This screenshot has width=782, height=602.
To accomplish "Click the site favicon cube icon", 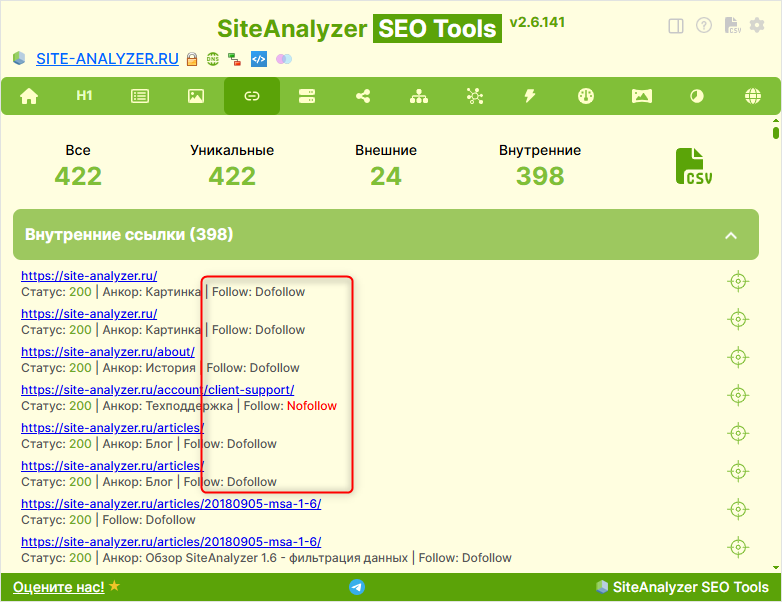I will (19, 58).
